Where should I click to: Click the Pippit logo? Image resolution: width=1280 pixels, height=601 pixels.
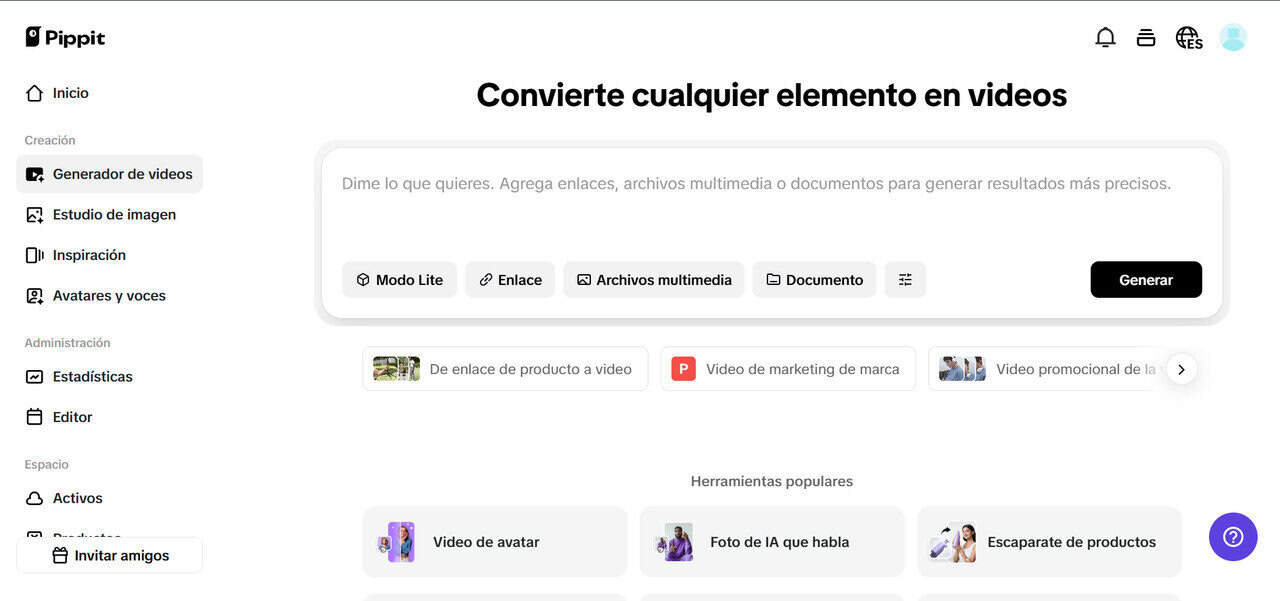point(65,38)
